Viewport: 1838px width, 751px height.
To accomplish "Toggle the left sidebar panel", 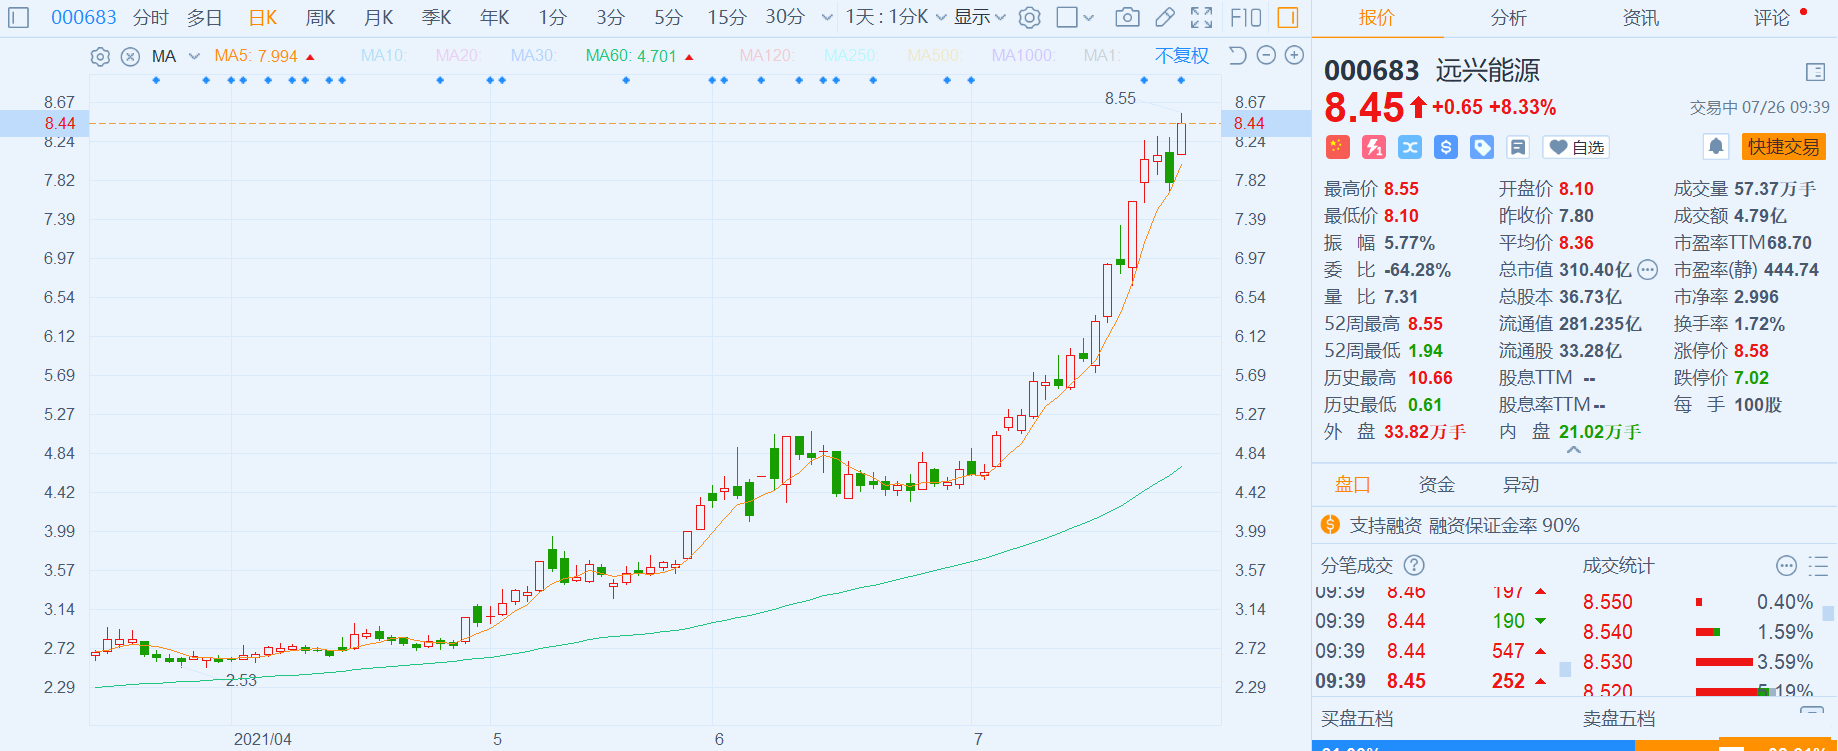I will pyautogui.click(x=19, y=17).
